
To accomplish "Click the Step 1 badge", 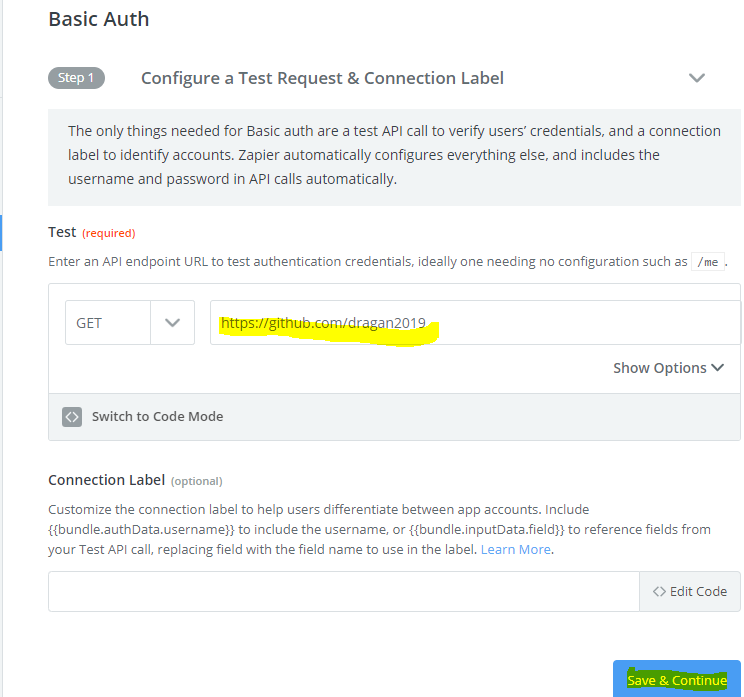I will coord(76,78).
